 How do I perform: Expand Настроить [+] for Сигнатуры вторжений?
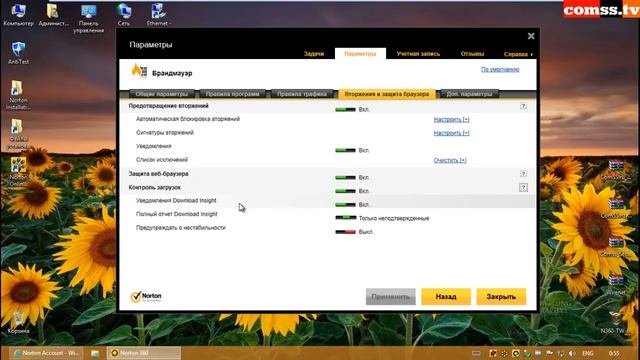point(451,133)
